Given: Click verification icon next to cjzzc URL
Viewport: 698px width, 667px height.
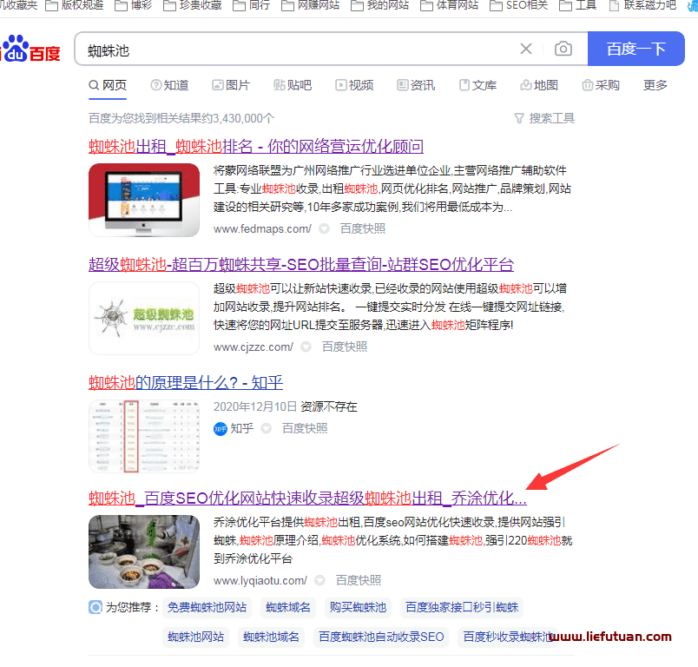Looking at the screenshot, I should pyautogui.click(x=306, y=347).
